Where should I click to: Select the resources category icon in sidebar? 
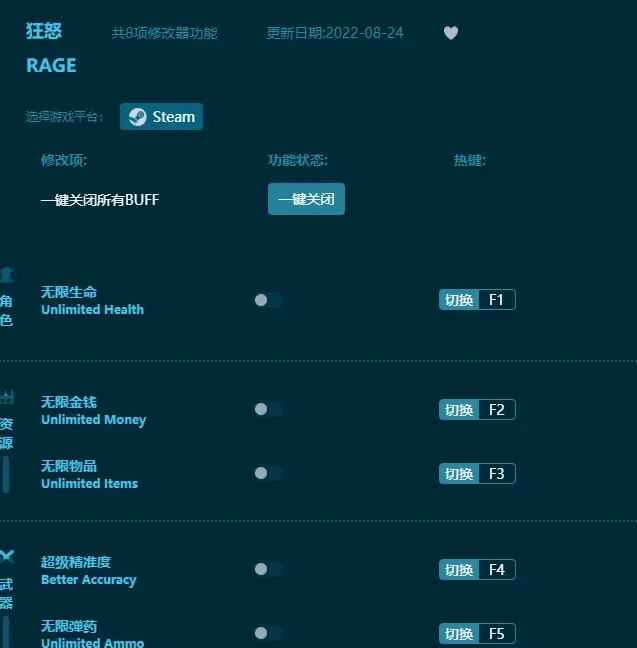pyautogui.click(x=7, y=397)
